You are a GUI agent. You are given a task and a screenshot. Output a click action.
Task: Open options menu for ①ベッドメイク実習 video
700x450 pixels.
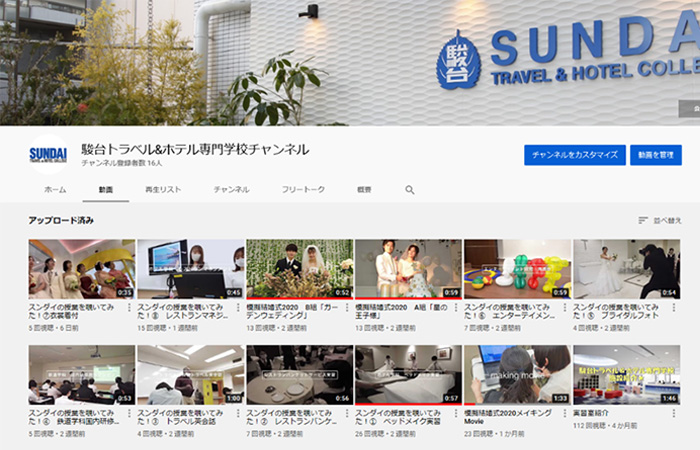pos(456,413)
